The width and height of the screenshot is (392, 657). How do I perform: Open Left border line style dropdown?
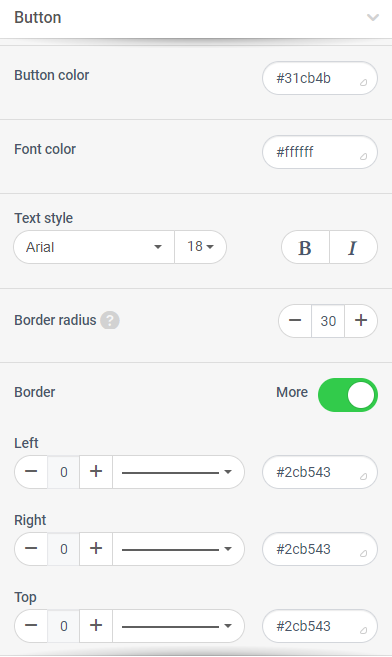pos(178,472)
